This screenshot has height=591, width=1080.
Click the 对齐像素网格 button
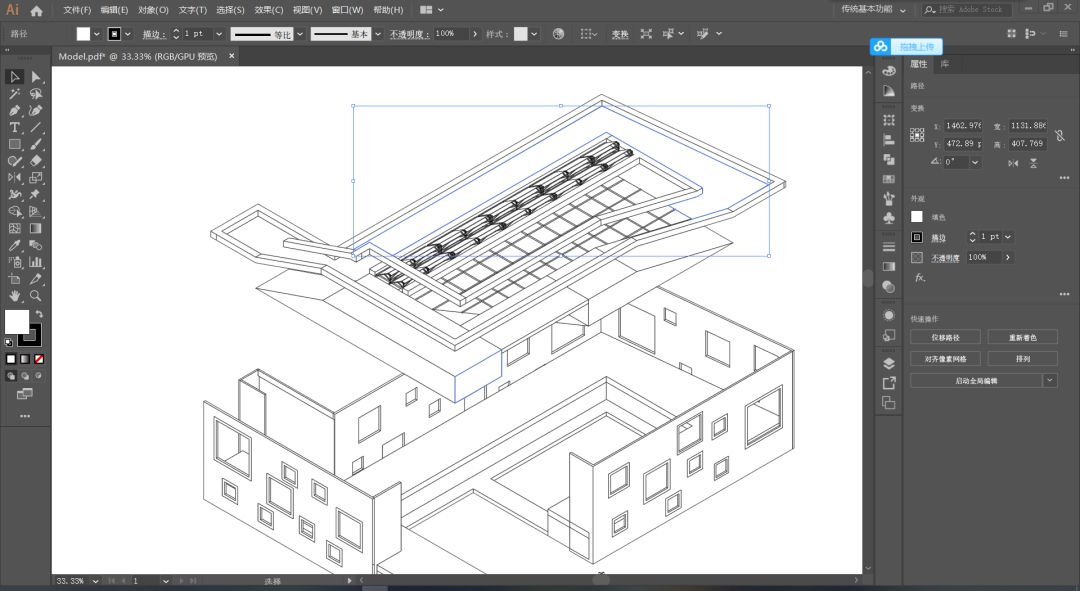coord(945,359)
